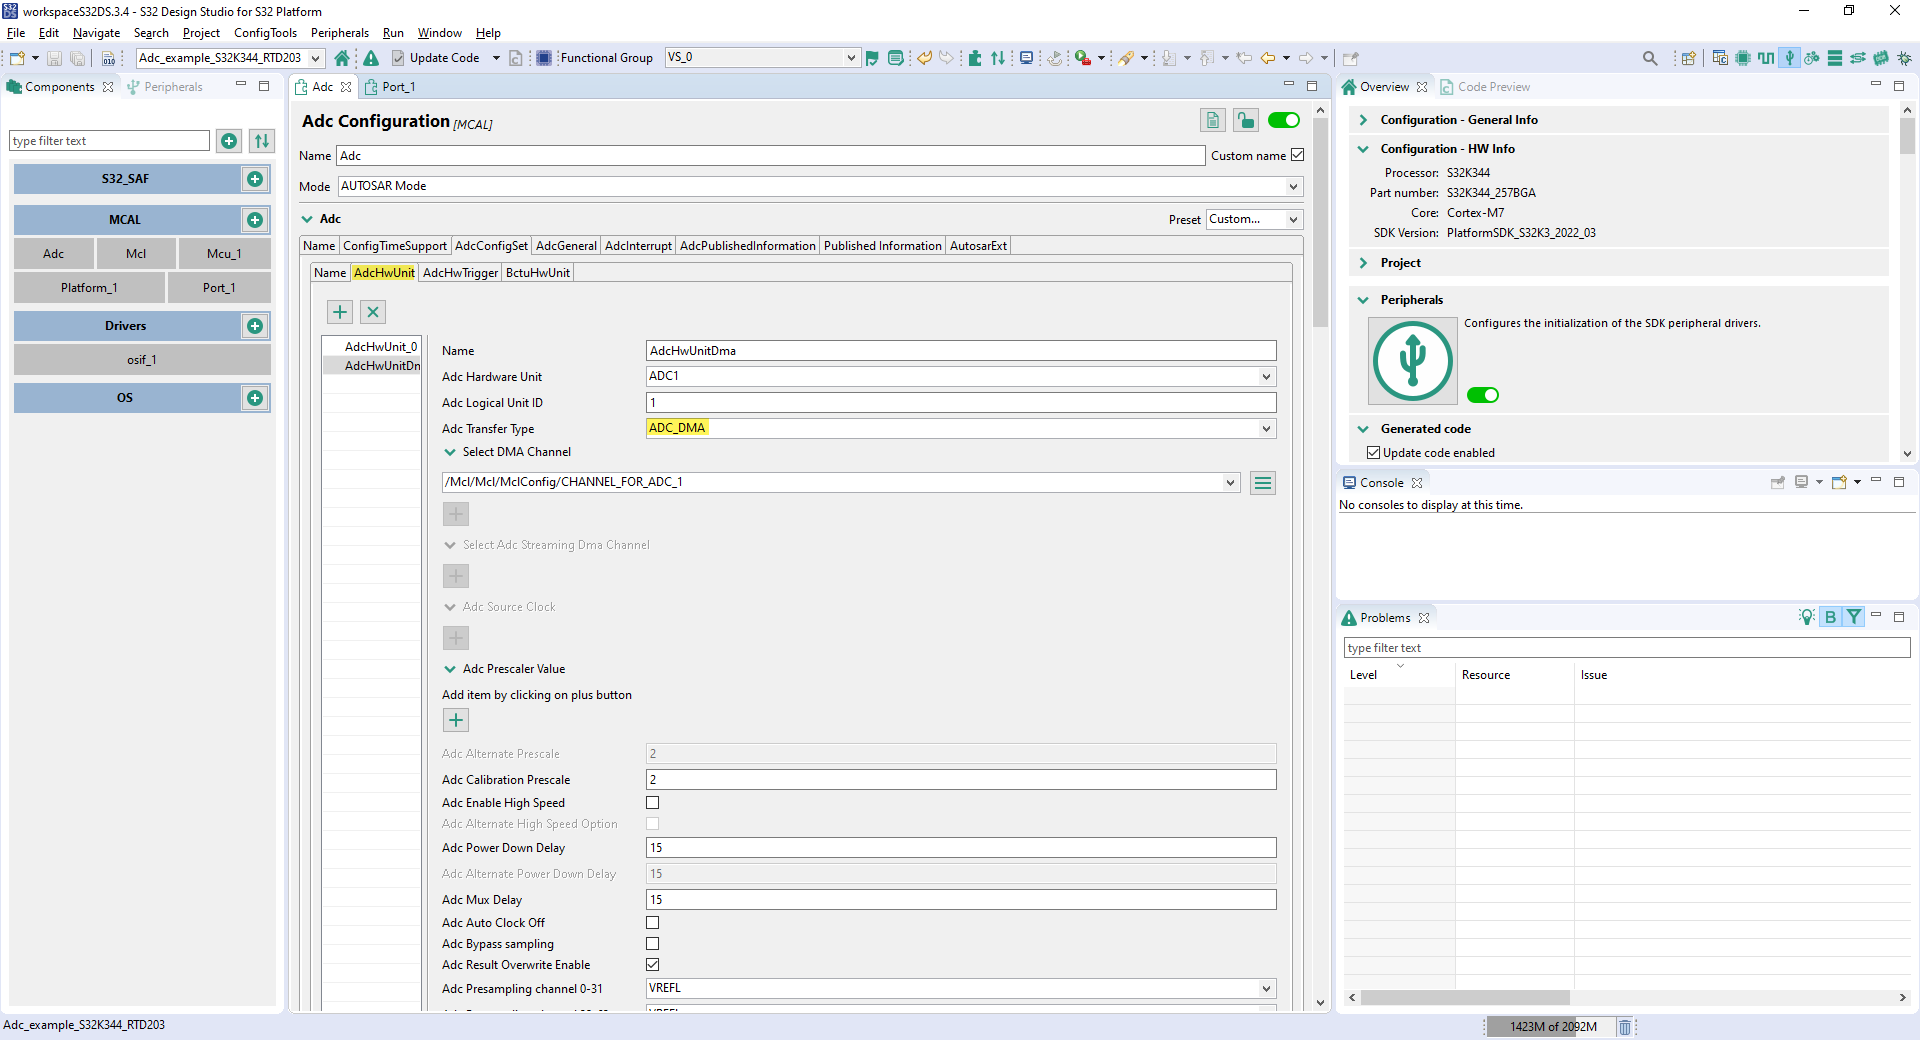1920x1040 pixels.
Task: Enable Adc Auto Clock Off checkbox
Action: [653, 923]
